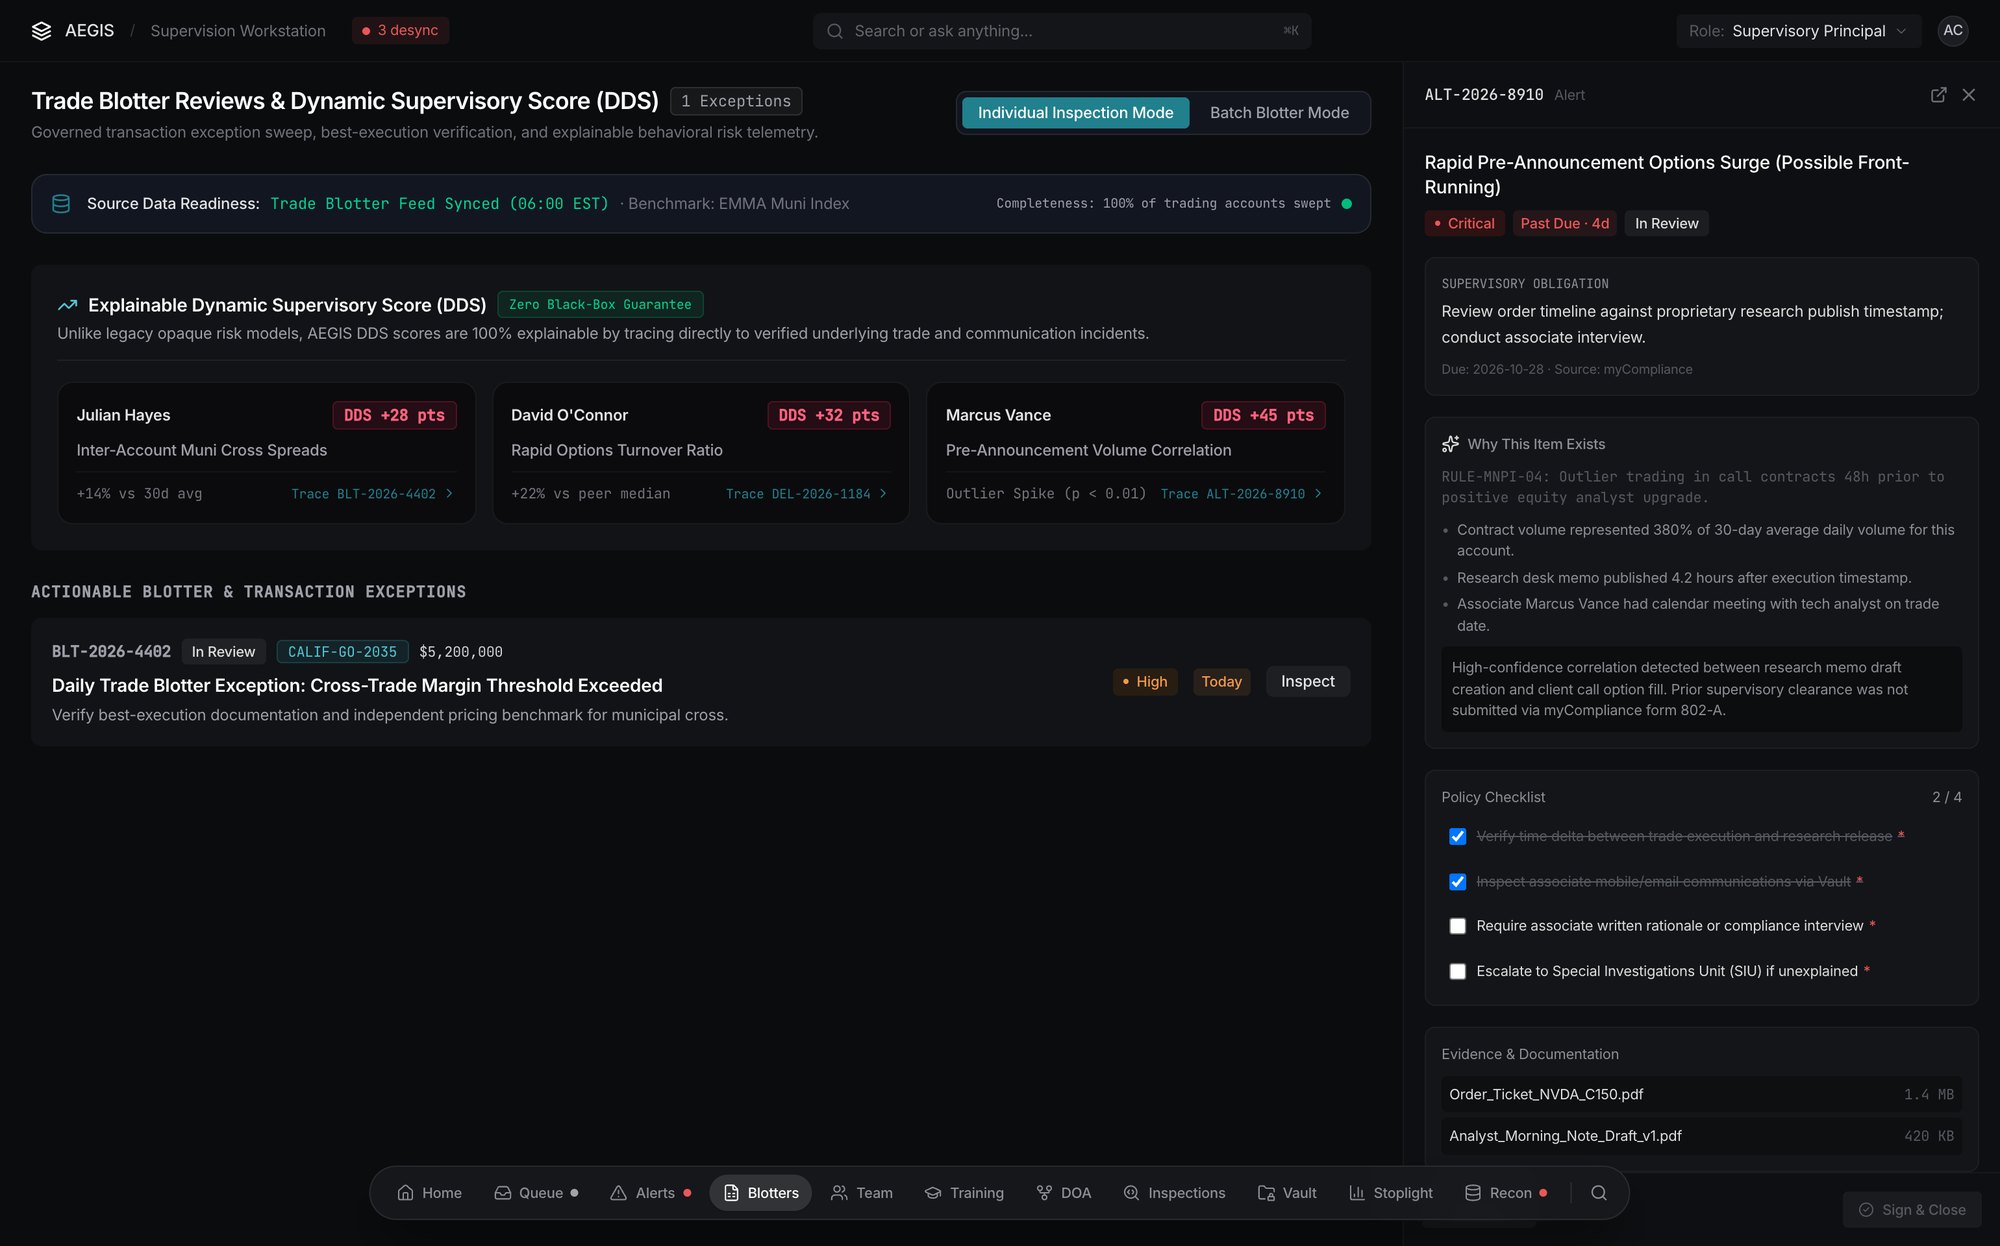2000x1246 pixels.
Task: Open Analyst_Morning_Note_Draft_v1.pdf evidence file
Action: (1701, 1136)
